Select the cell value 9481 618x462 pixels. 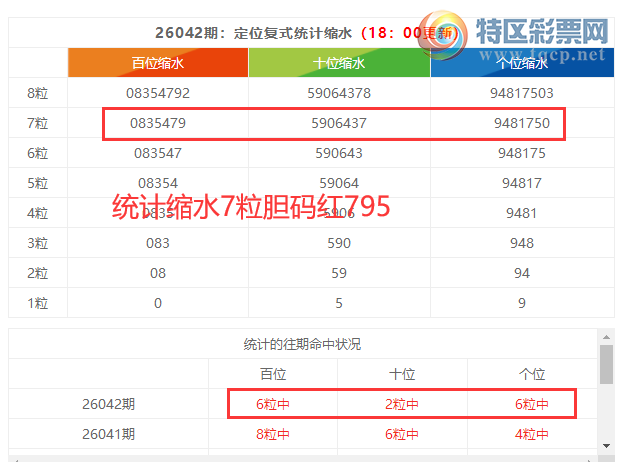point(522,213)
